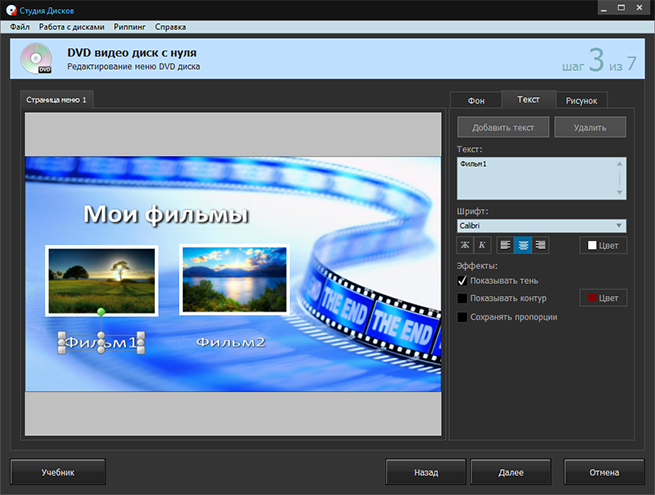Align text to the left
The height and width of the screenshot is (495, 655).
coord(505,245)
